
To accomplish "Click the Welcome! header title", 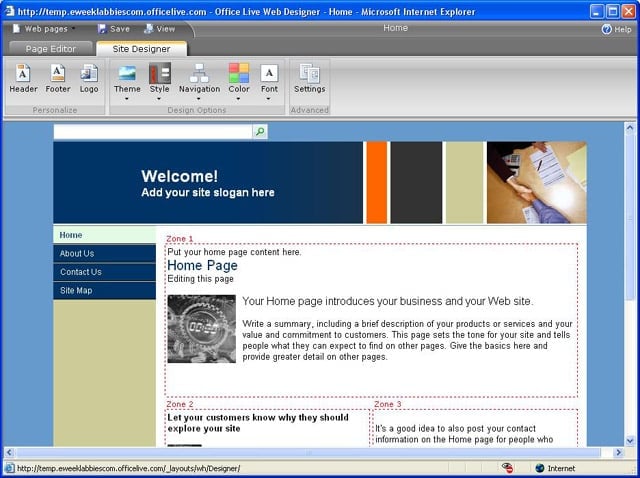I will click(180, 176).
